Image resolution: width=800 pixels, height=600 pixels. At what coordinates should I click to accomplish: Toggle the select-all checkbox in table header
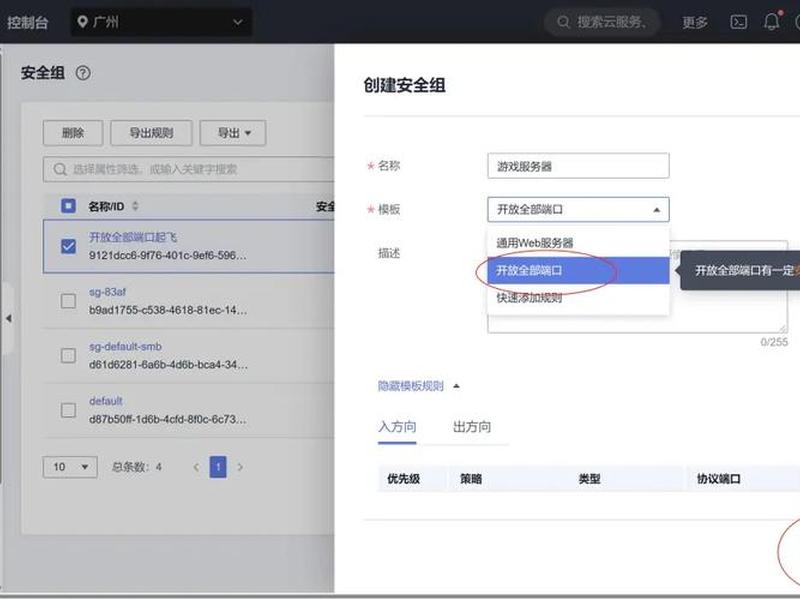(x=68, y=206)
